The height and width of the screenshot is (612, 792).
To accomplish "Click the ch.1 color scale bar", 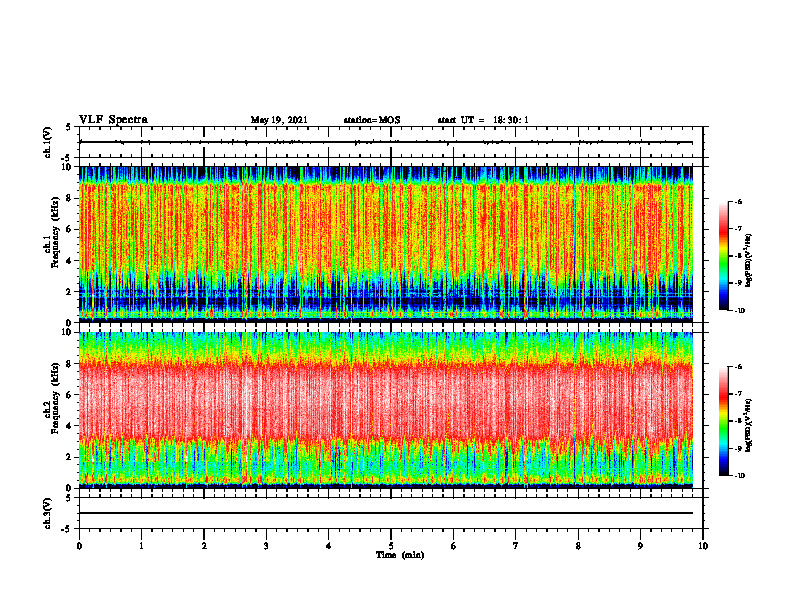I will click(x=723, y=256).
